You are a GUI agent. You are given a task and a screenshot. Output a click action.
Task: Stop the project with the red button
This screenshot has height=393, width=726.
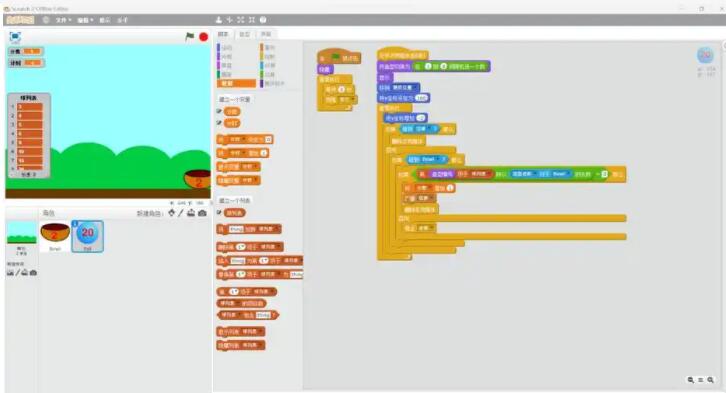coord(203,37)
